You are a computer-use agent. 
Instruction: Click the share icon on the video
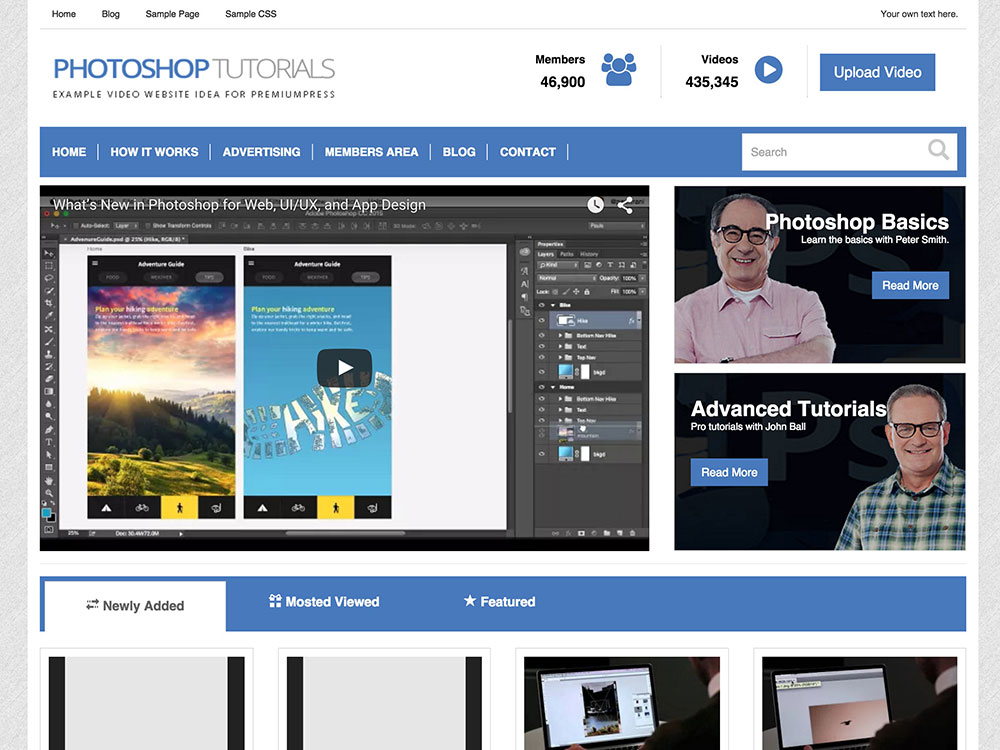point(625,205)
